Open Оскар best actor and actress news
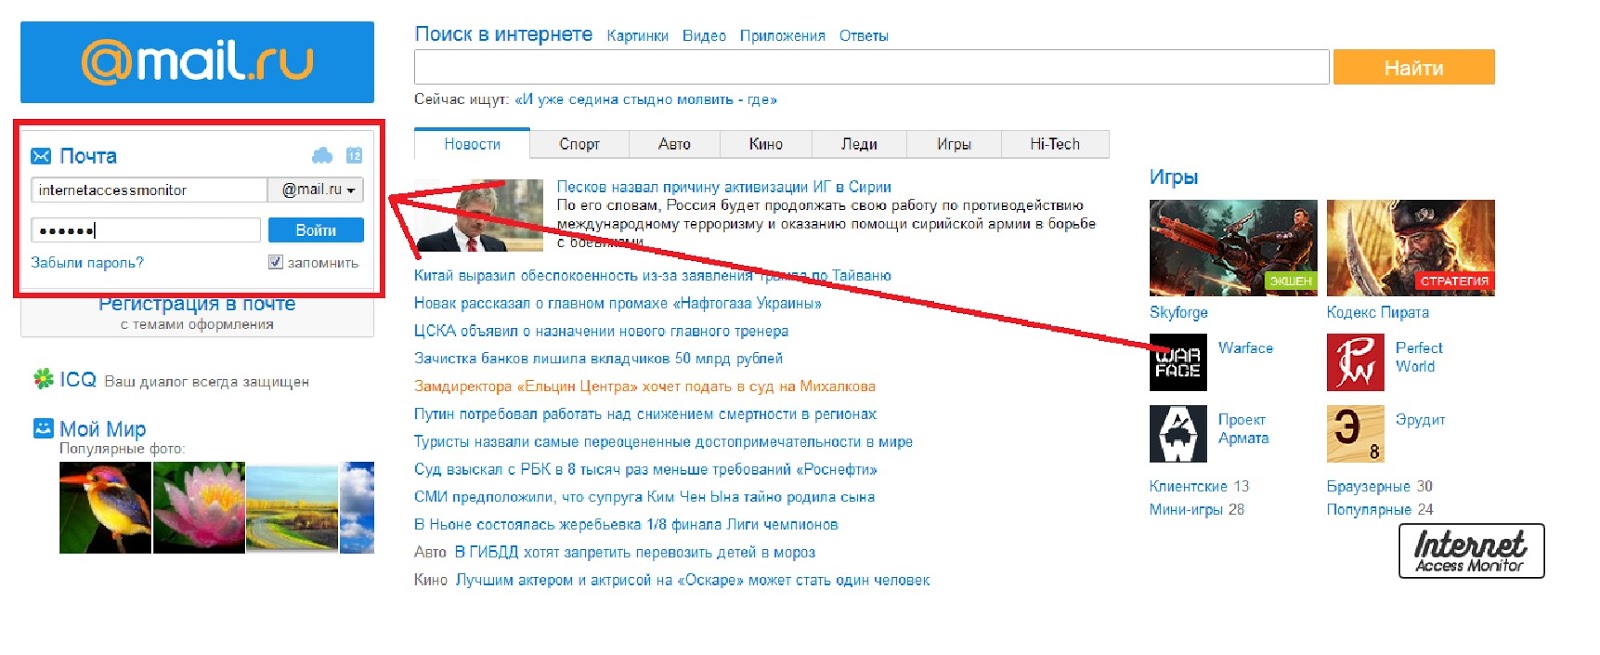Screen dimensions: 1600x655 tap(693, 580)
